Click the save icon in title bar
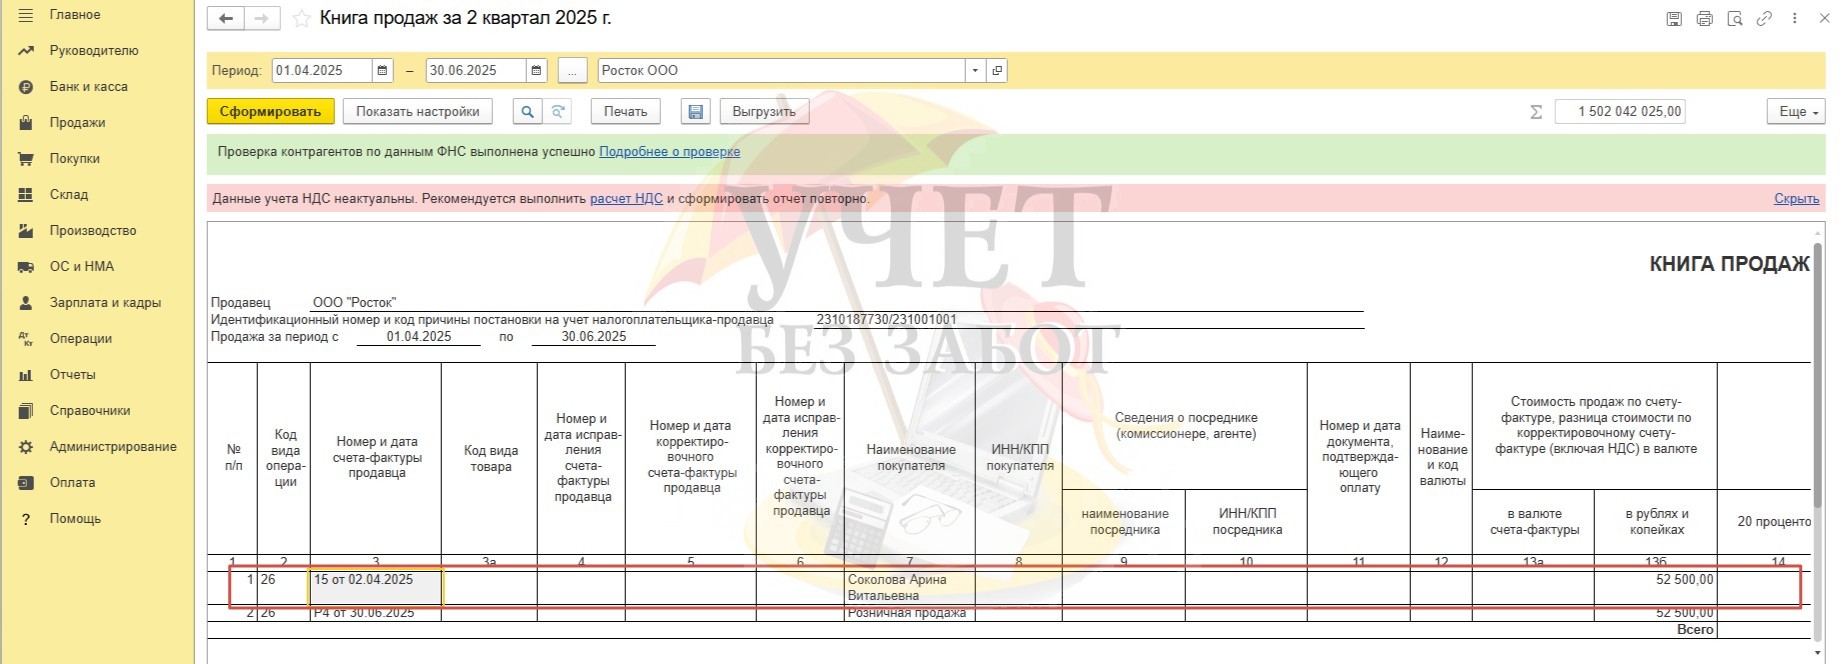Screen dimensions: 1843x664 pos(1674,19)
